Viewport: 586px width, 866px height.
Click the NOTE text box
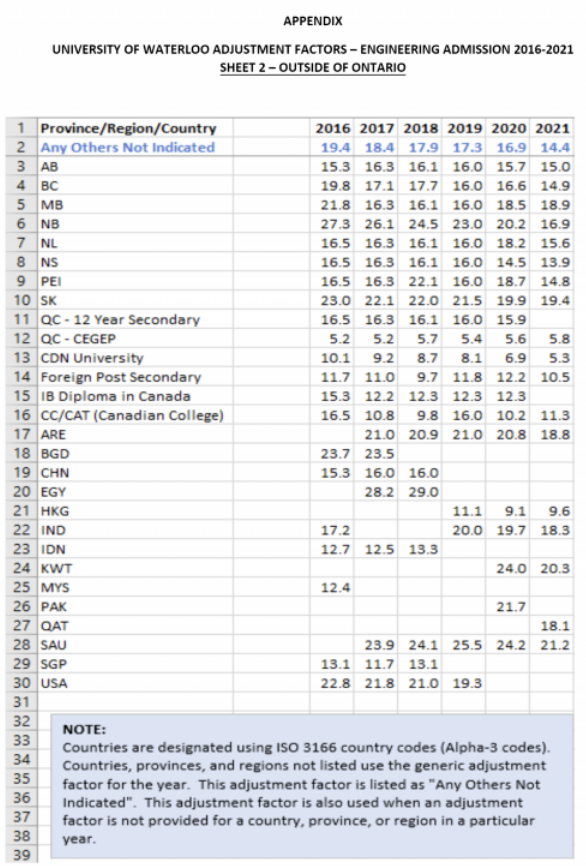pyautogui.click(x=312, y=786)
